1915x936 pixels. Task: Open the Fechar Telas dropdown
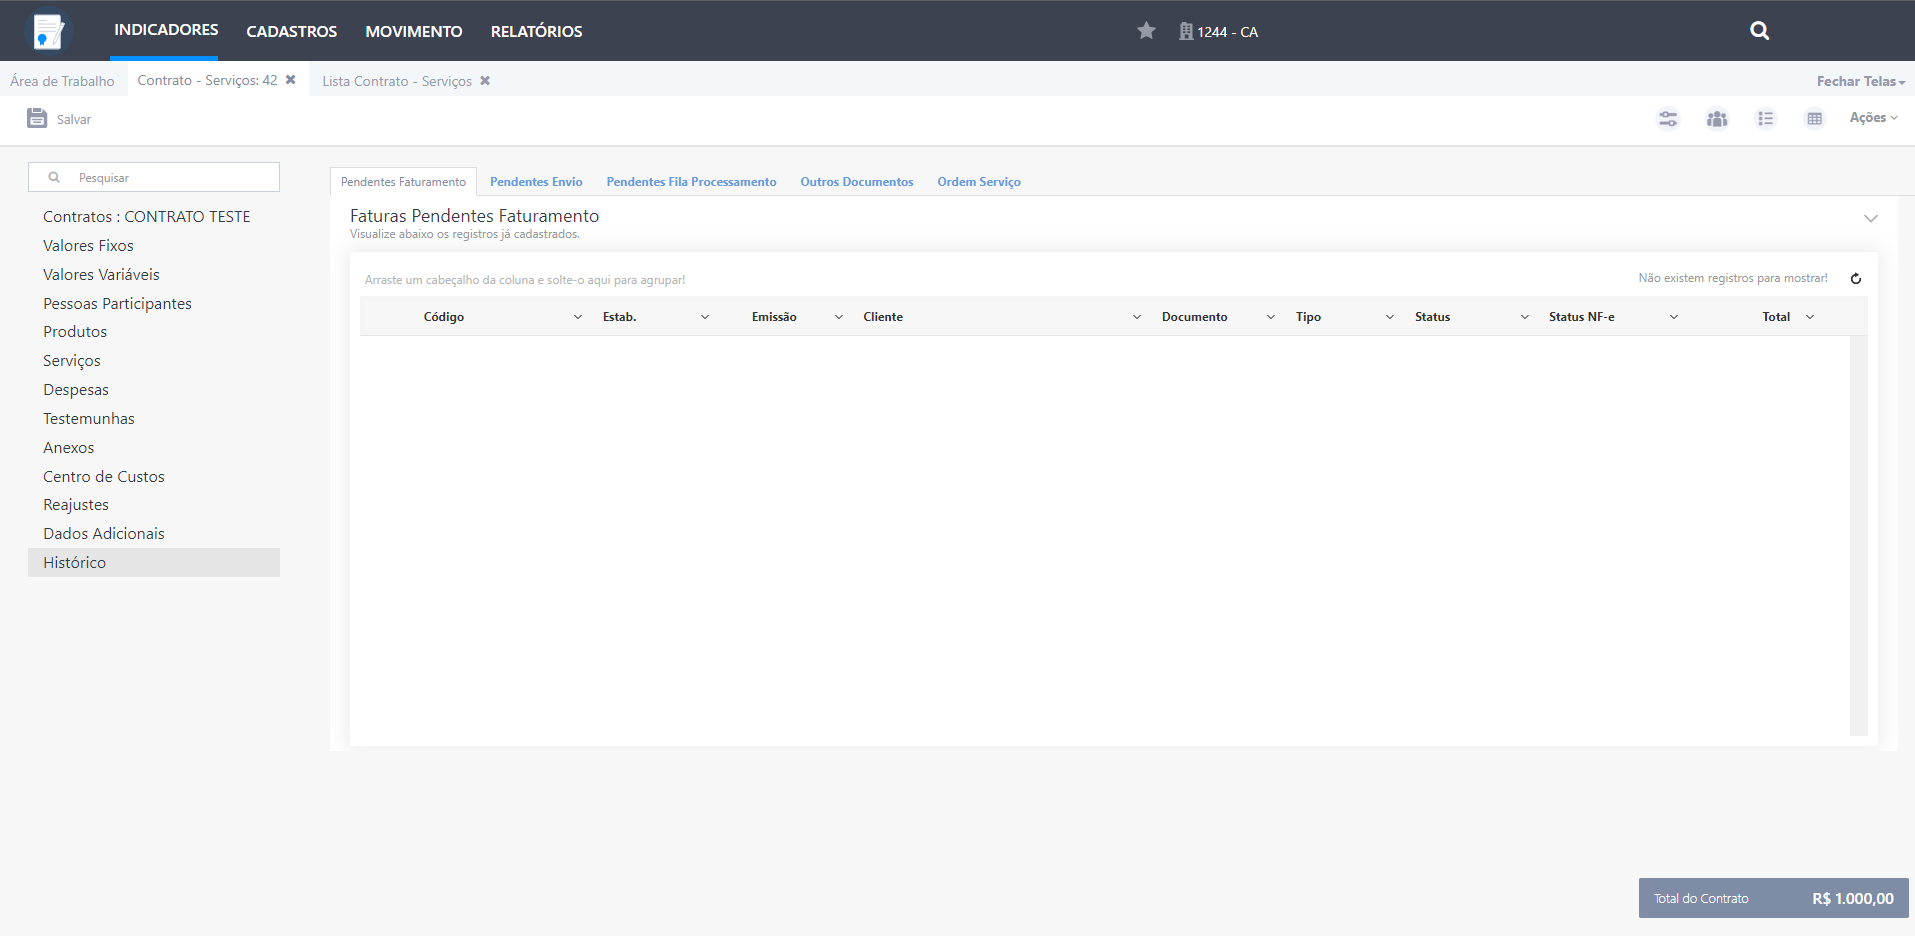[1861, 81]
